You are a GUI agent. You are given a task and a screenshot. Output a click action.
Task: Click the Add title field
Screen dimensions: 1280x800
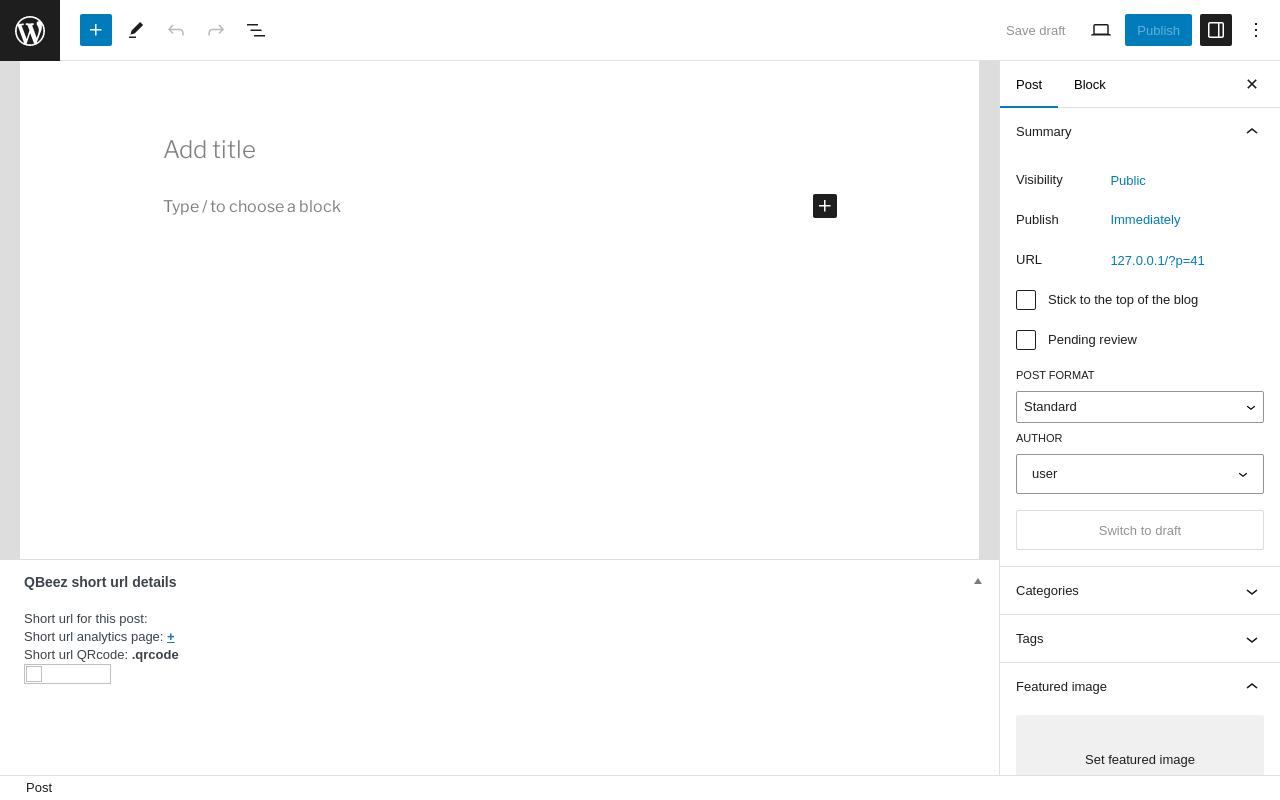point(500,150)
